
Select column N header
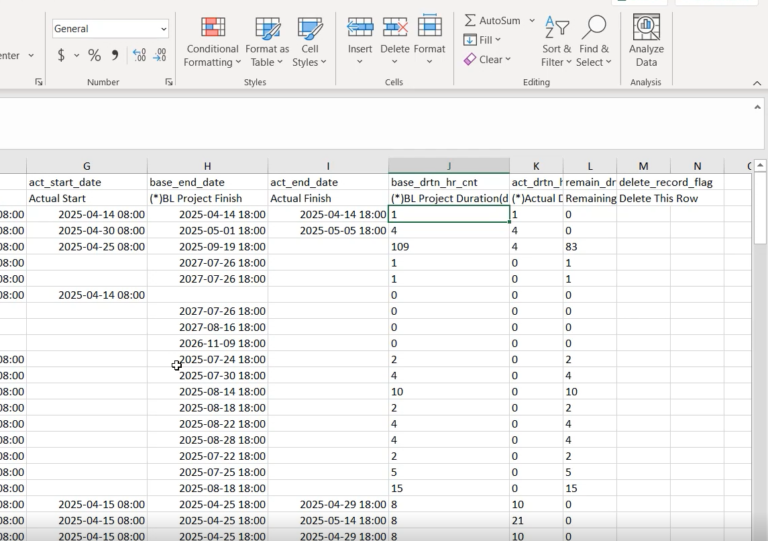697,166
